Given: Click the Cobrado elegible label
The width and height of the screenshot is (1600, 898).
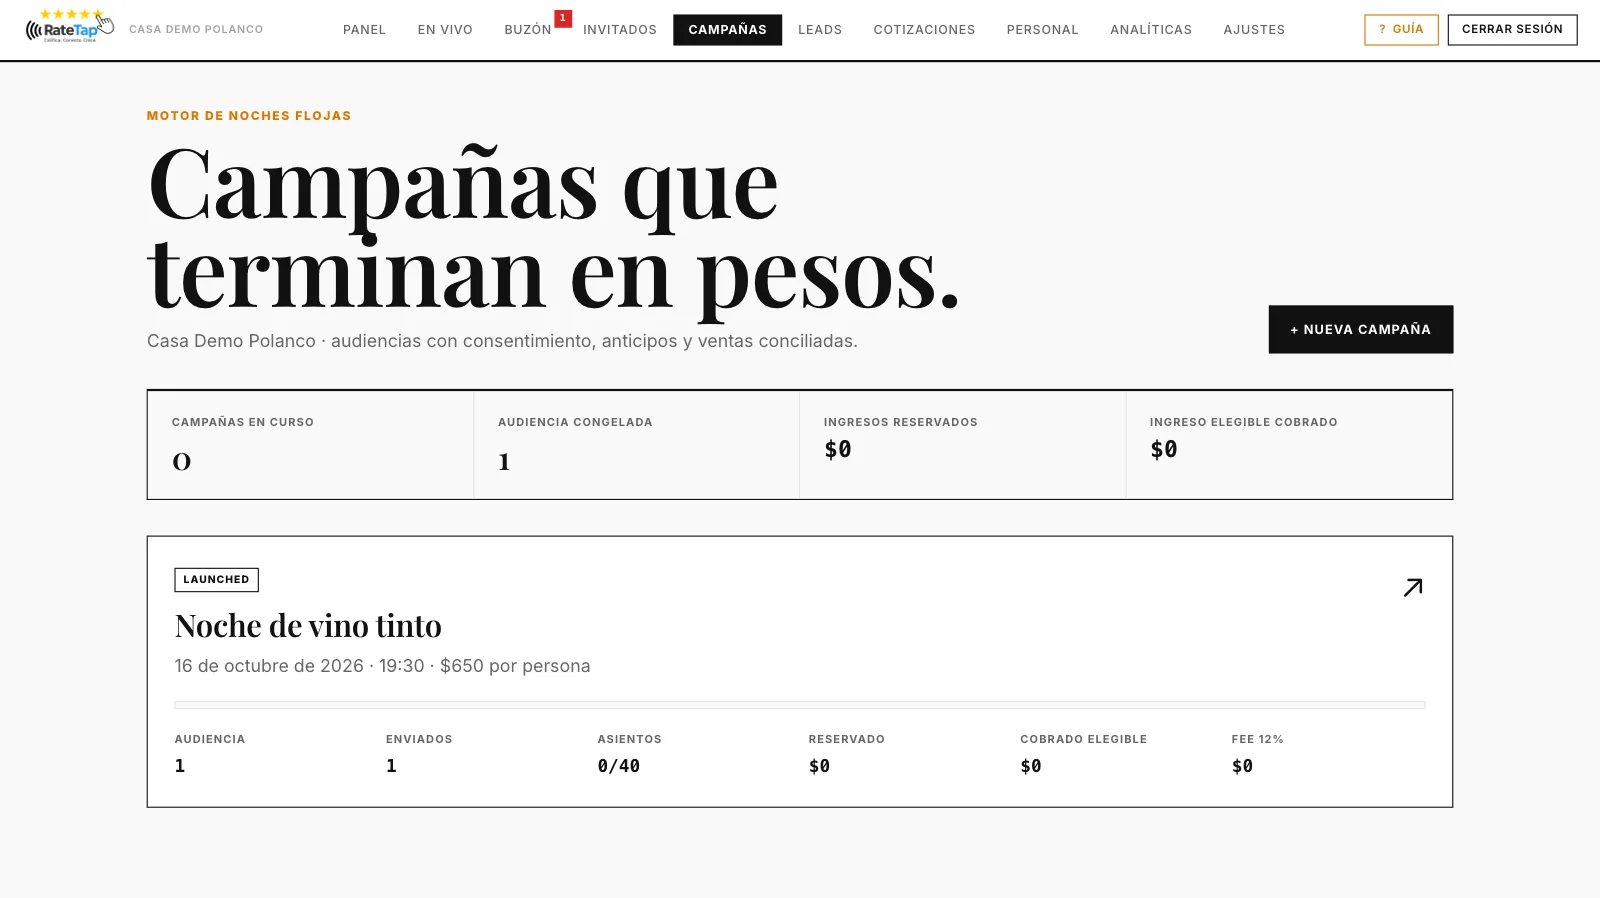Looking at the screenshot, I should pyautogui.click(x=1083, y=739).
